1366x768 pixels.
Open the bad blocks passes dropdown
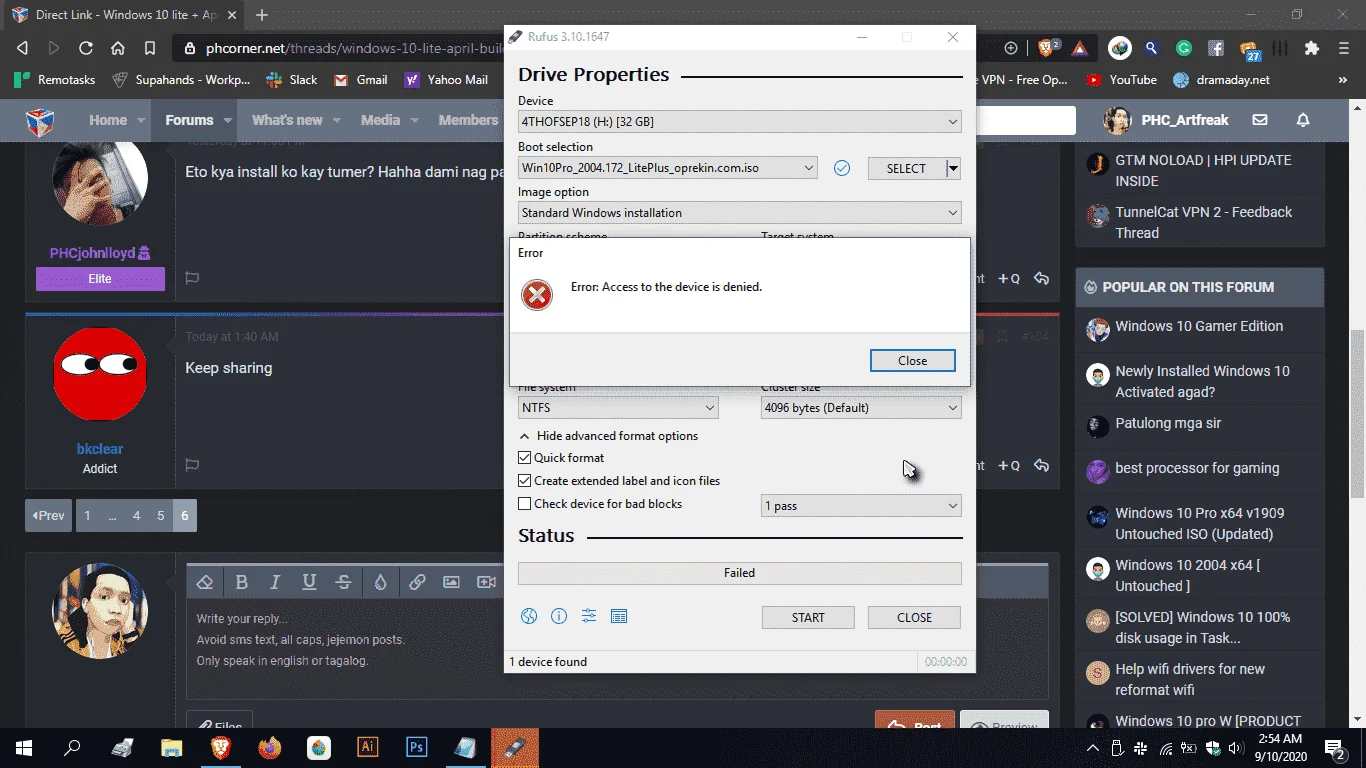(861, 506)
